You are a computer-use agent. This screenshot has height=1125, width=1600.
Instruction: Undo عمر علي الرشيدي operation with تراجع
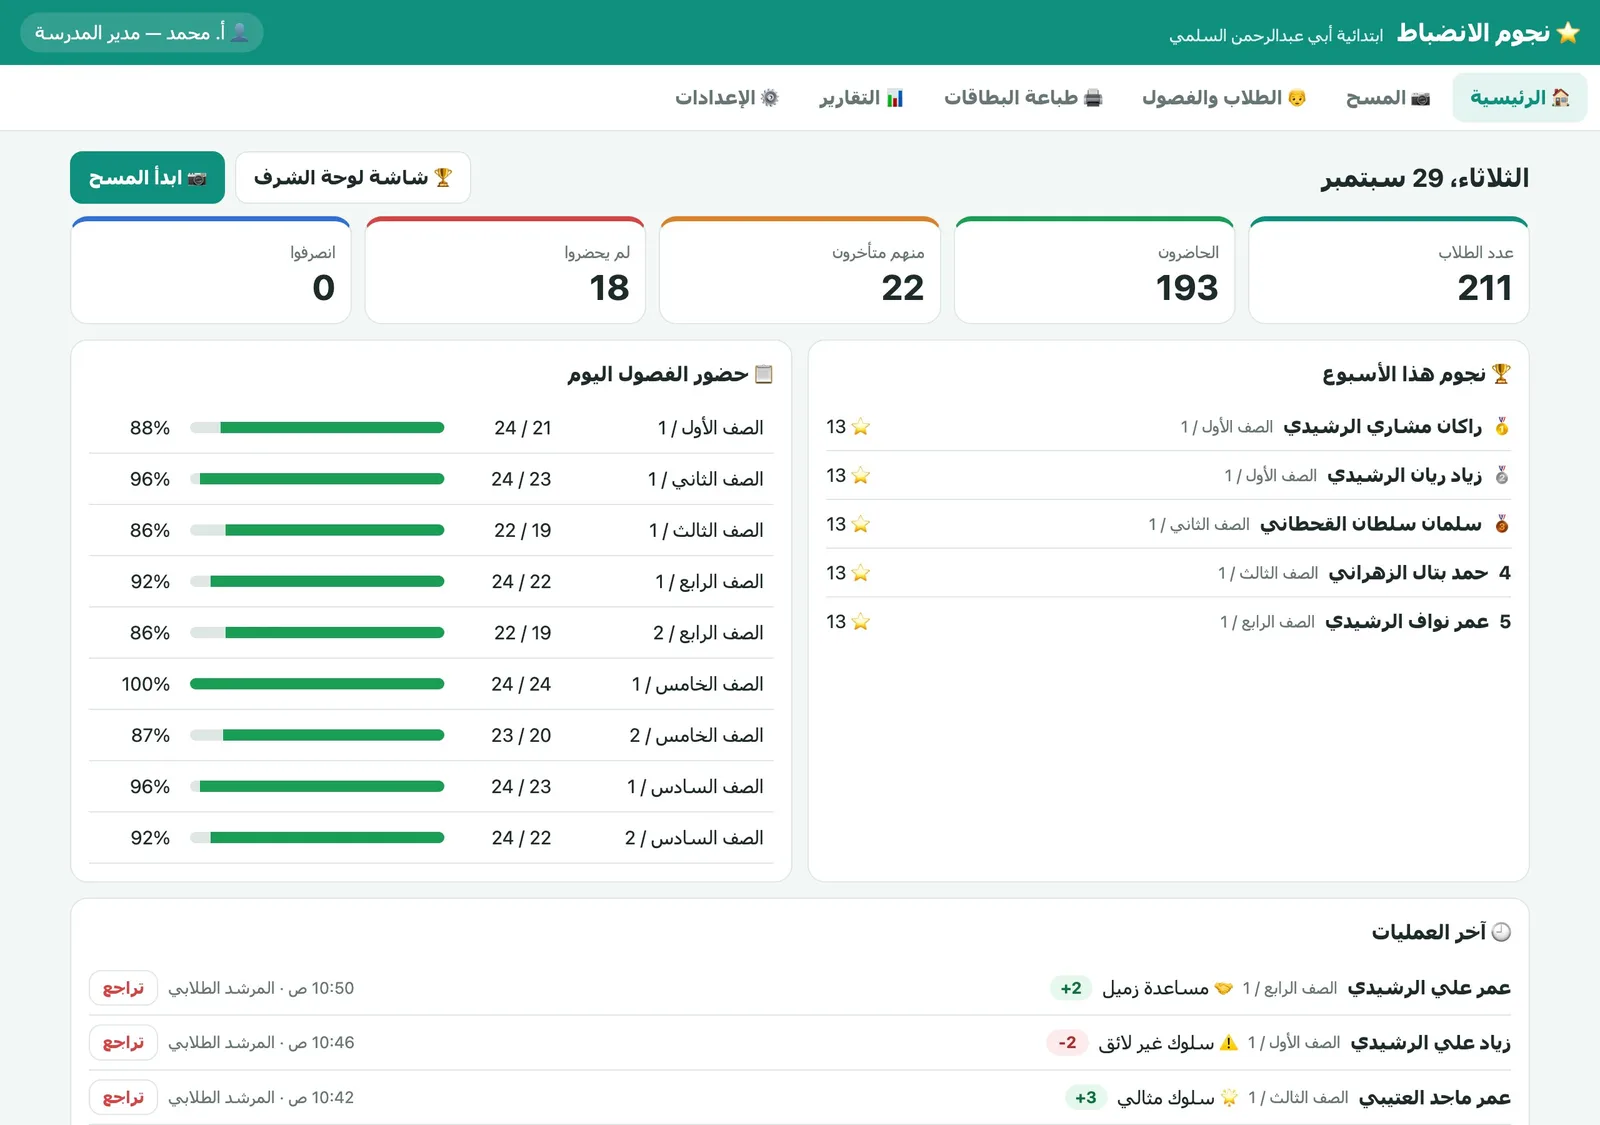pyautogui.click(x=123, y=988)
